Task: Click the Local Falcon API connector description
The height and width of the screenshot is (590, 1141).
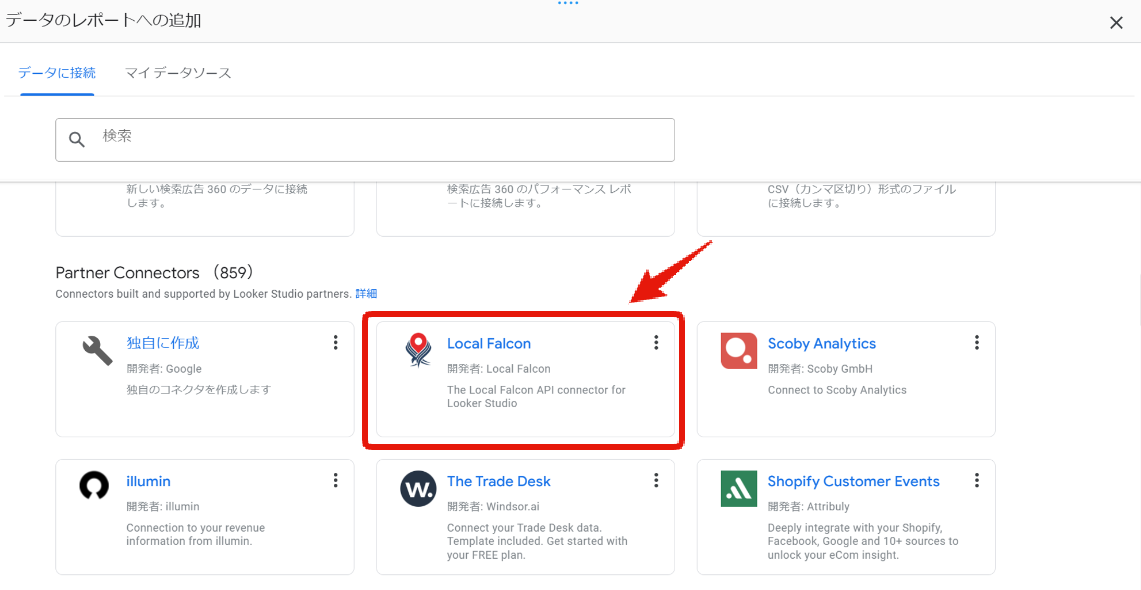Action: point(536,396)
